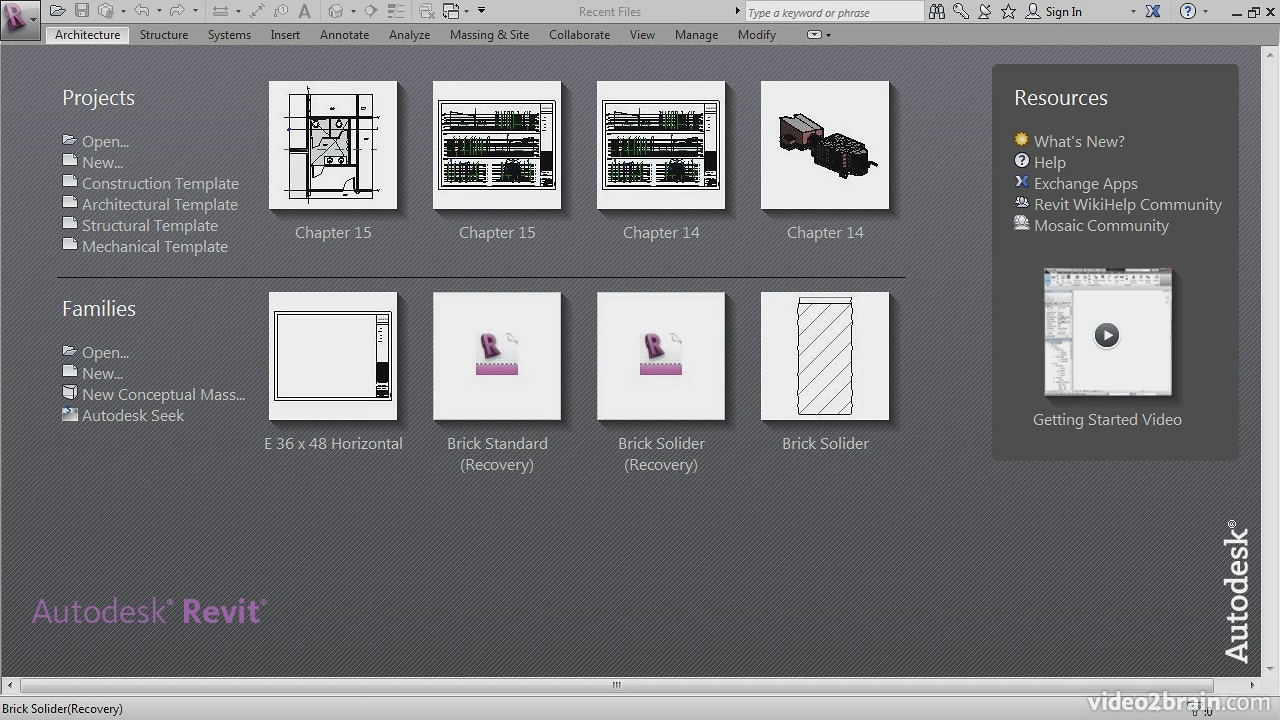Click the Save disk icon
Image resolution: width=1280 pixels, height=720 pixels.
pyautogui.click(x=81, y=11)
